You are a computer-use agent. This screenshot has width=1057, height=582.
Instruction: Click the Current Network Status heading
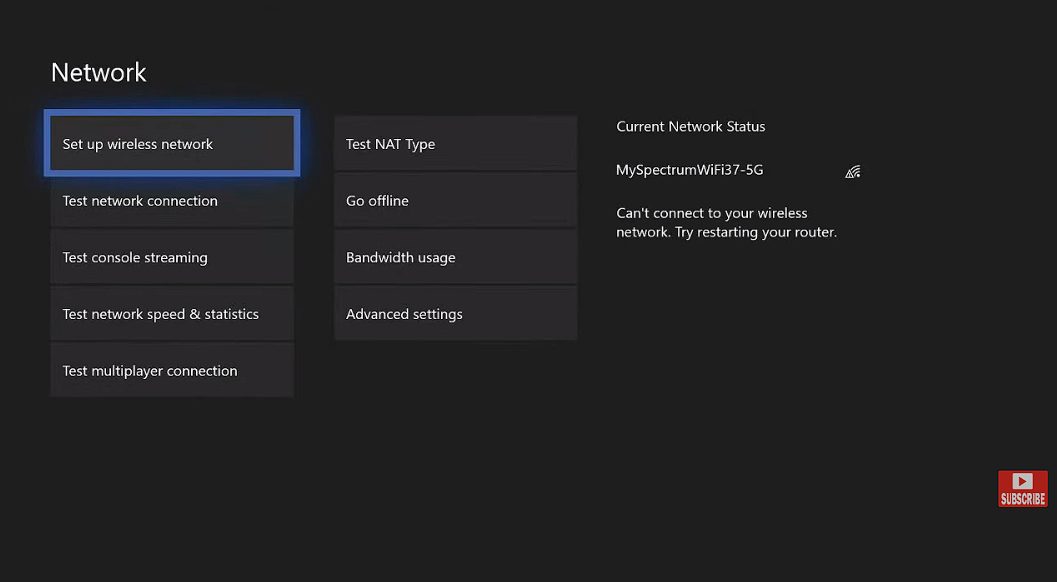tap(690, 126)
